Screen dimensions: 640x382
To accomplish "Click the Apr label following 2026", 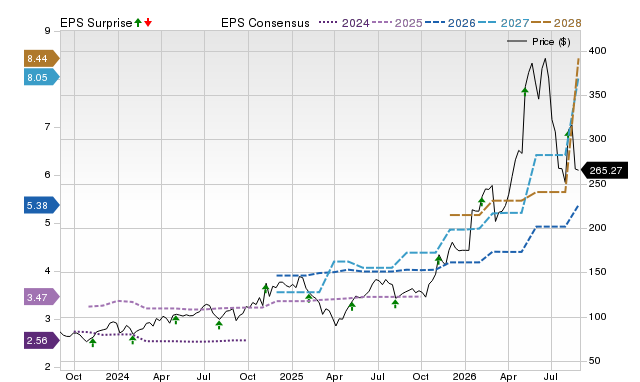I will (x=508, y=376).
